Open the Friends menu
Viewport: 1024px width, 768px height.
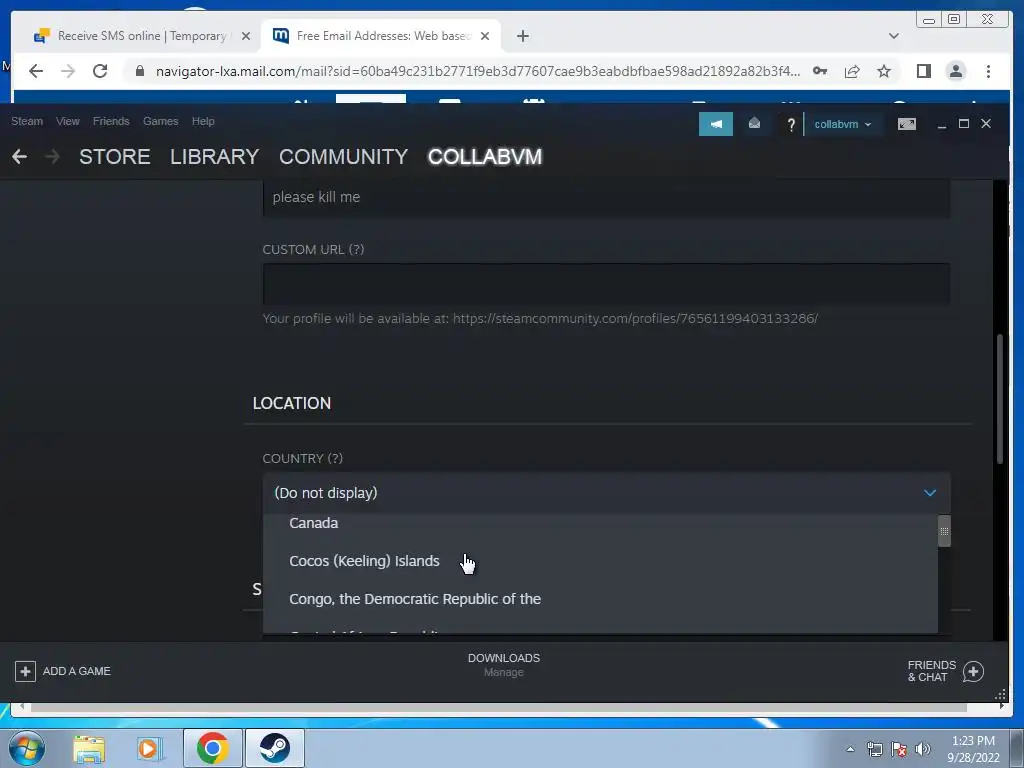(111, 121)
